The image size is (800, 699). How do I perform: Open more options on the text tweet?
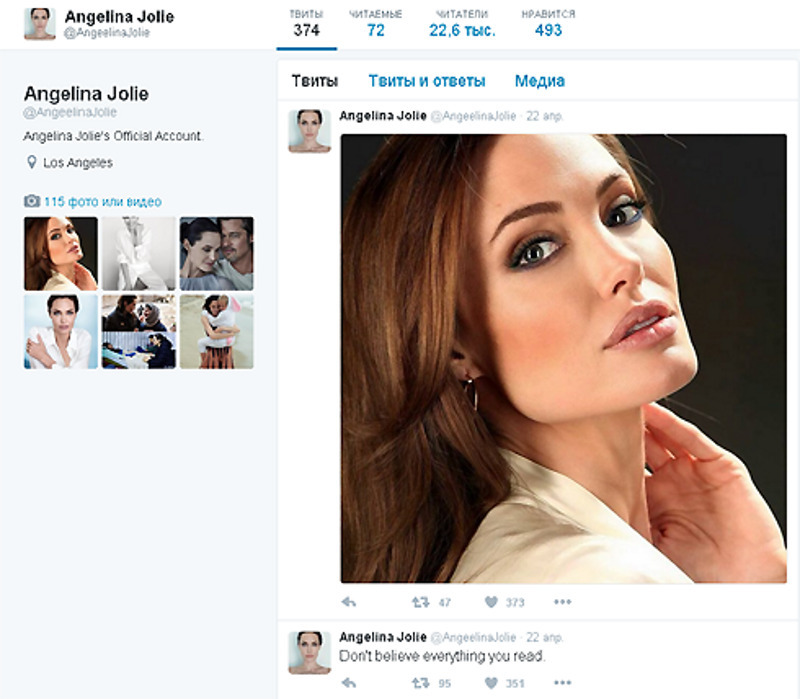(x=562, y=683)
